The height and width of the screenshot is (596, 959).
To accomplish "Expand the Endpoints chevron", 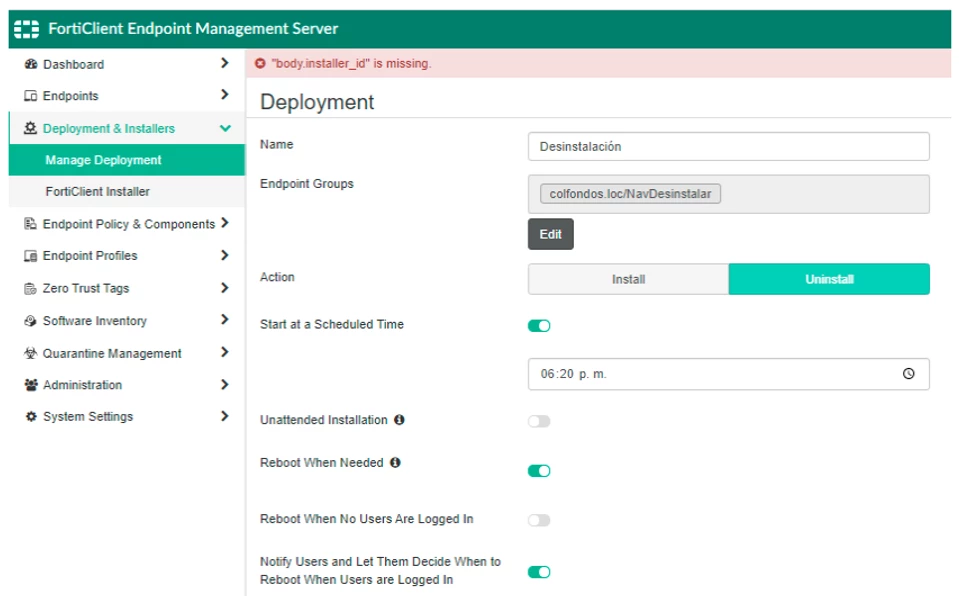I will click(x=224, y=95).
